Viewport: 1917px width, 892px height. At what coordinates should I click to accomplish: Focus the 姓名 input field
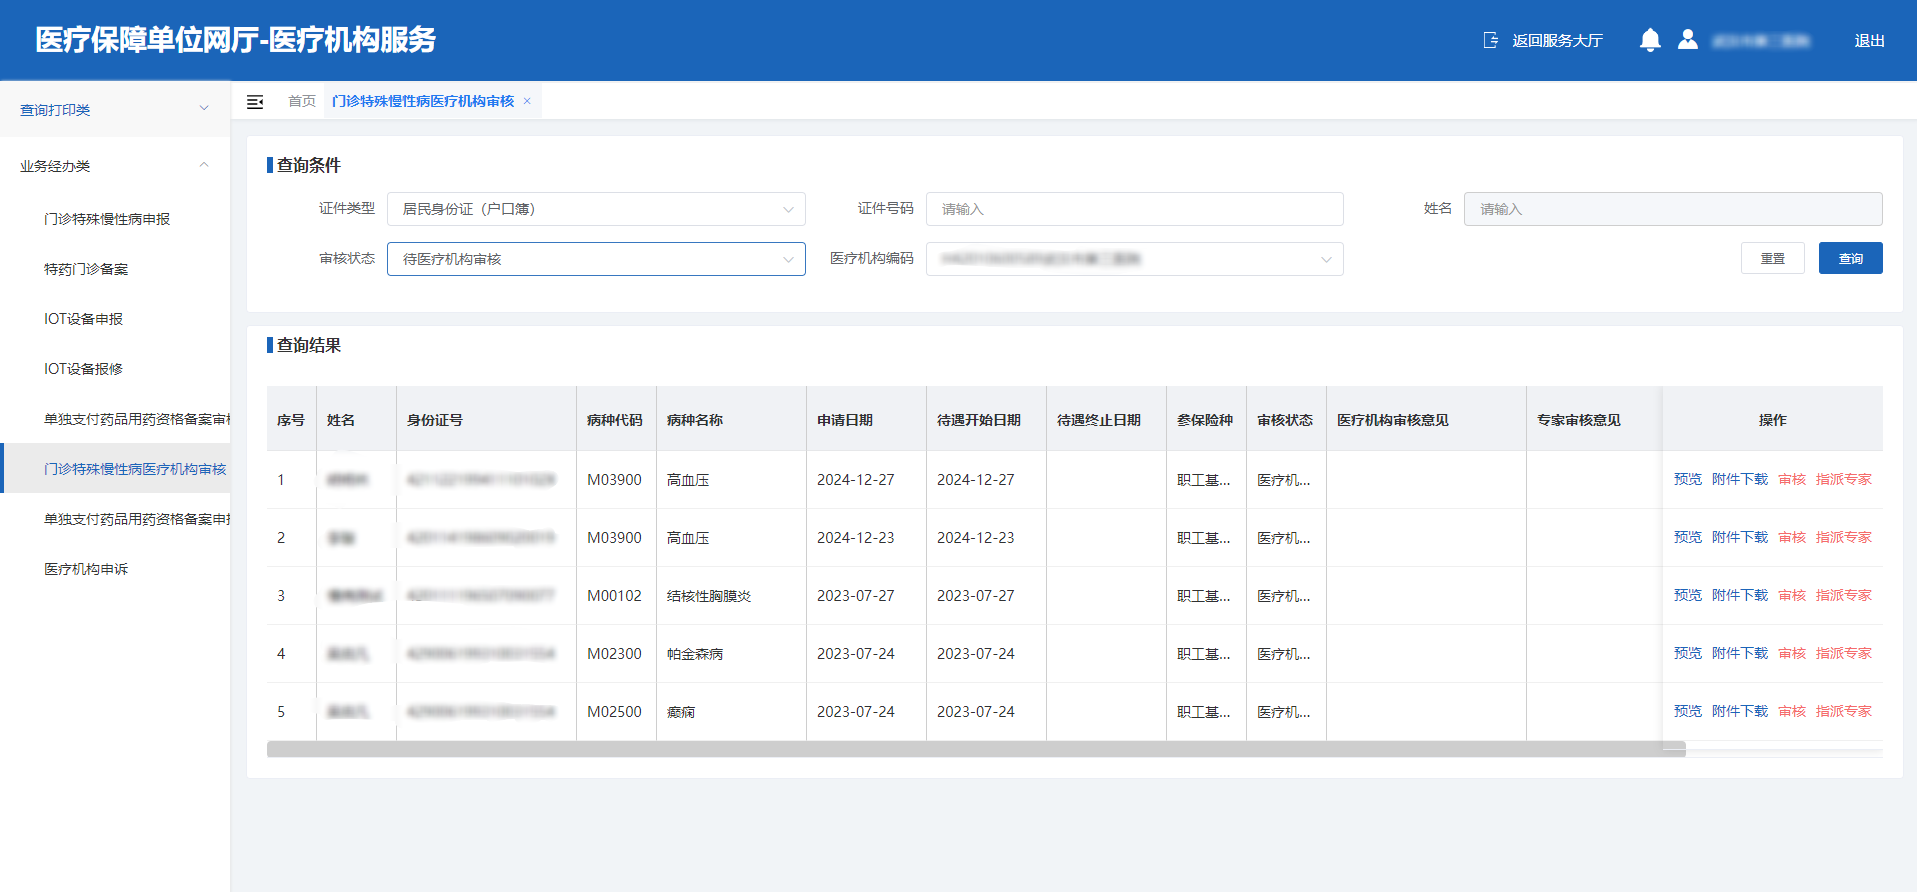tap(1673, 209)
